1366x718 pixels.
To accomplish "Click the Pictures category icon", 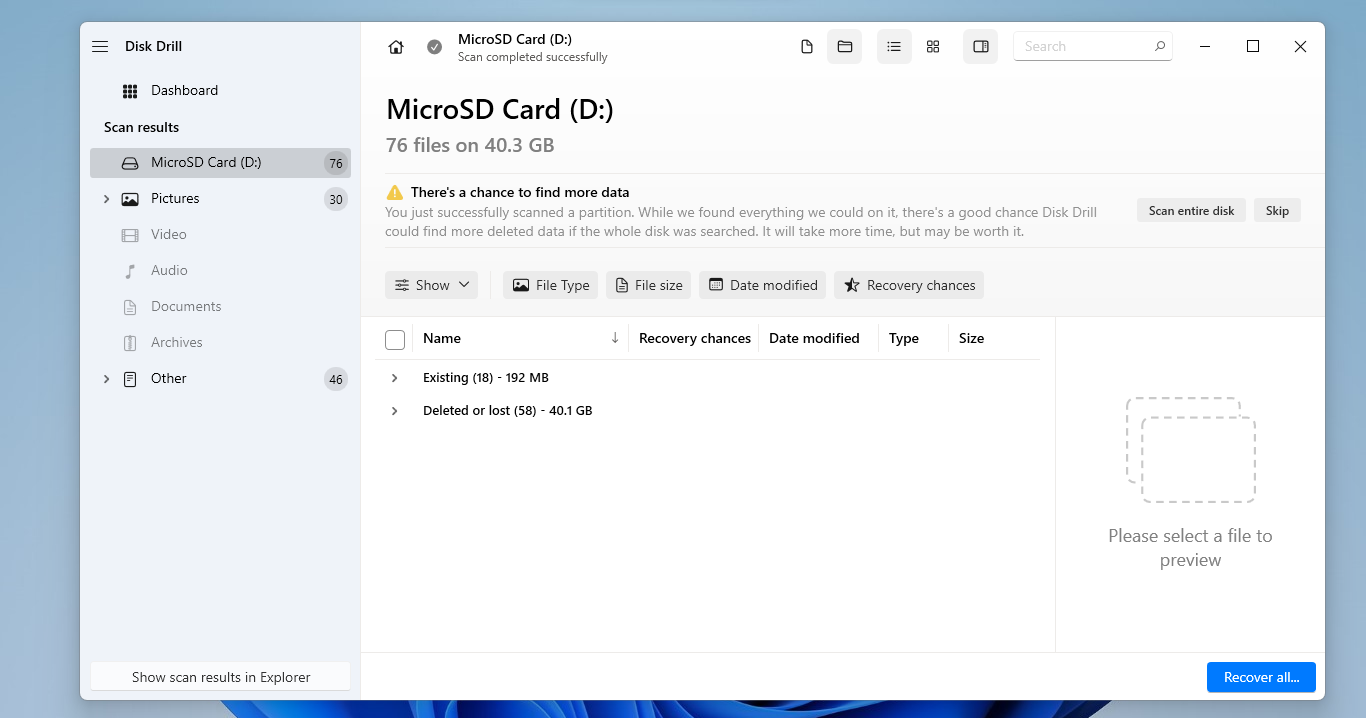I will click(x=130, y=199).
